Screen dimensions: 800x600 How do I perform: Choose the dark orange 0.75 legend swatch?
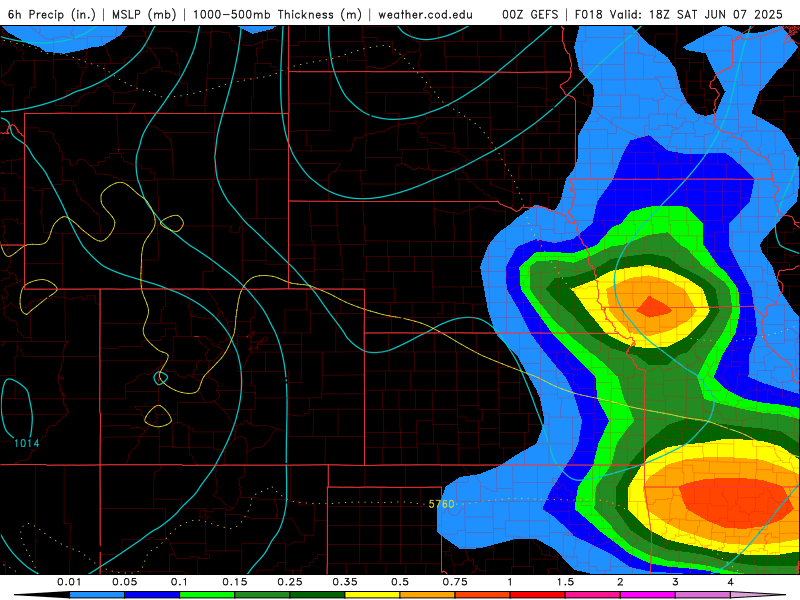pos(483,595)
